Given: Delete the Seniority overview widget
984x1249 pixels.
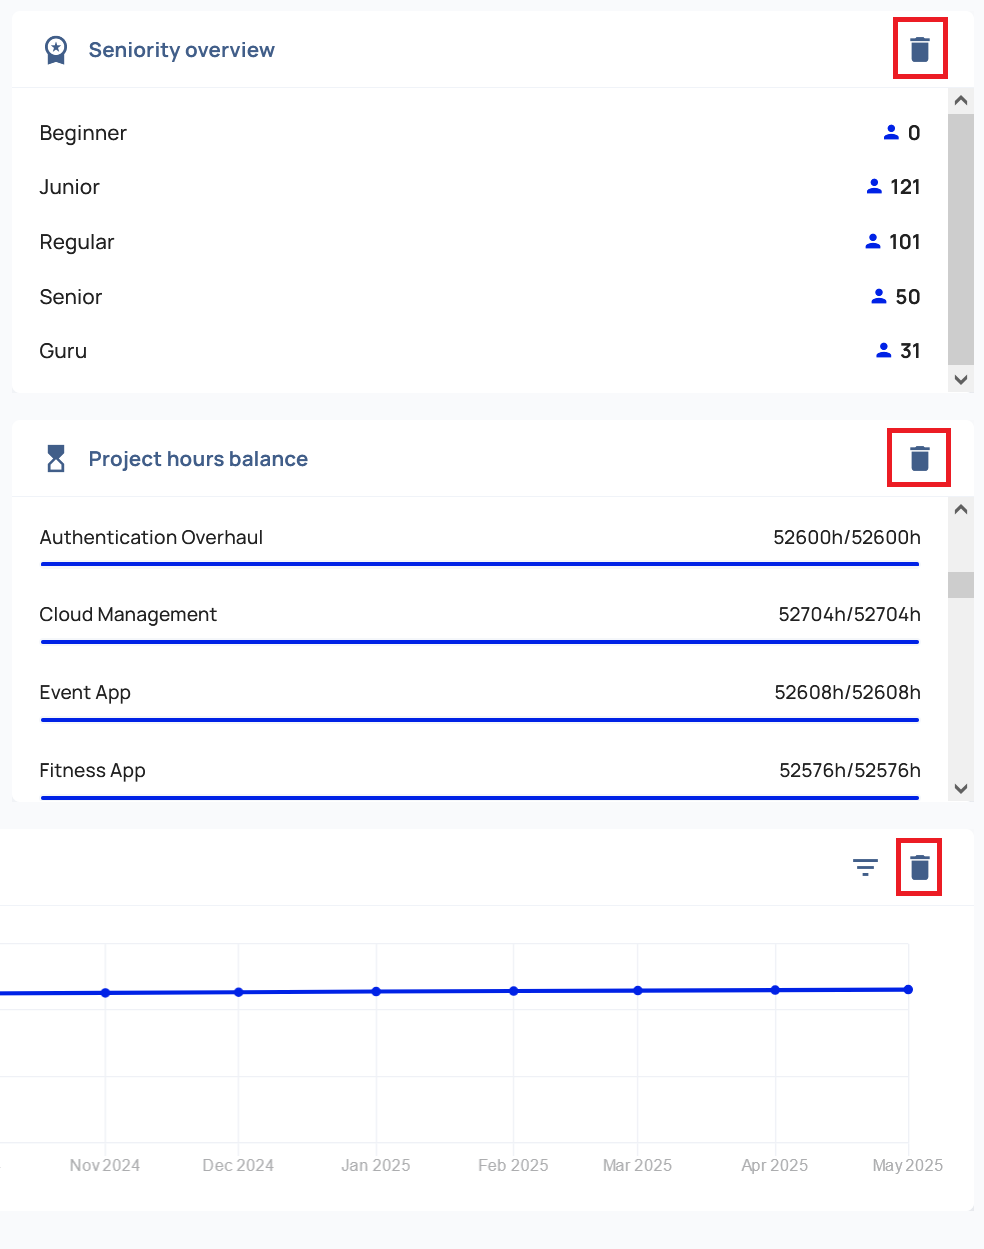Looking at the screenshot, I should click(920, 49).
